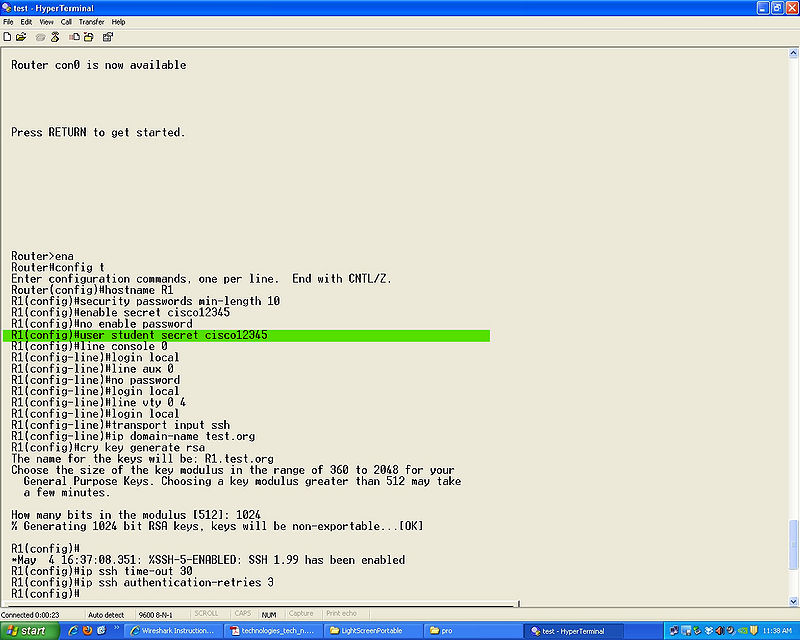This screenshot has width=800, height=640.
Task: Click the 'ip ssh time-out 30' line
Action: point(102,571)
